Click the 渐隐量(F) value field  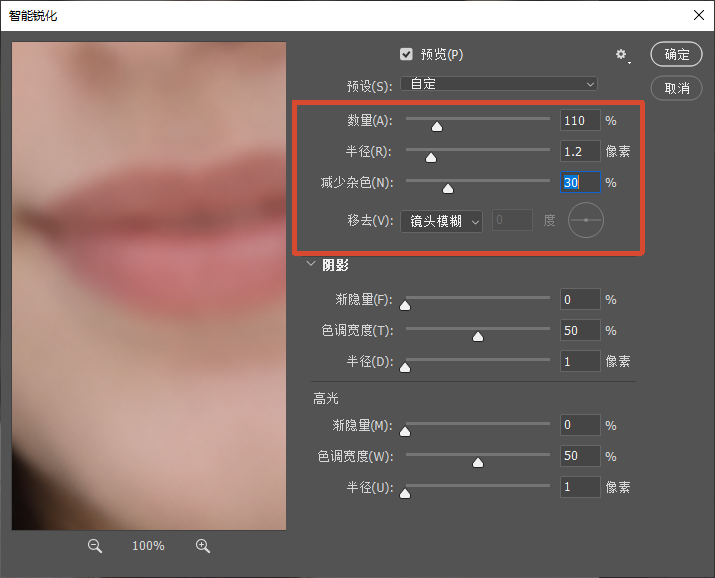coord(580,299)
